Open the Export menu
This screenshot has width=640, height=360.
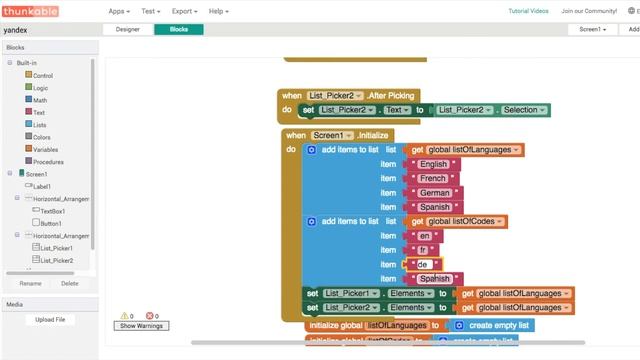184,11
